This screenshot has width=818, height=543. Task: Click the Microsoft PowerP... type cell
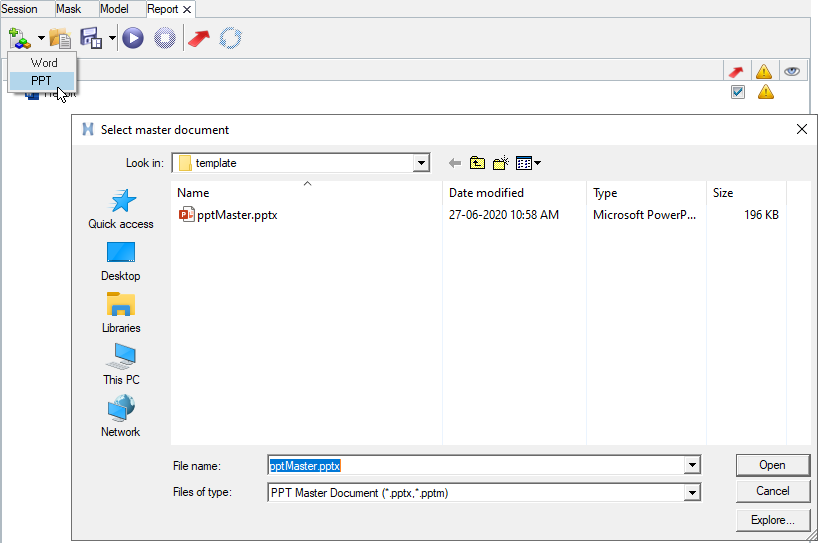644,215
